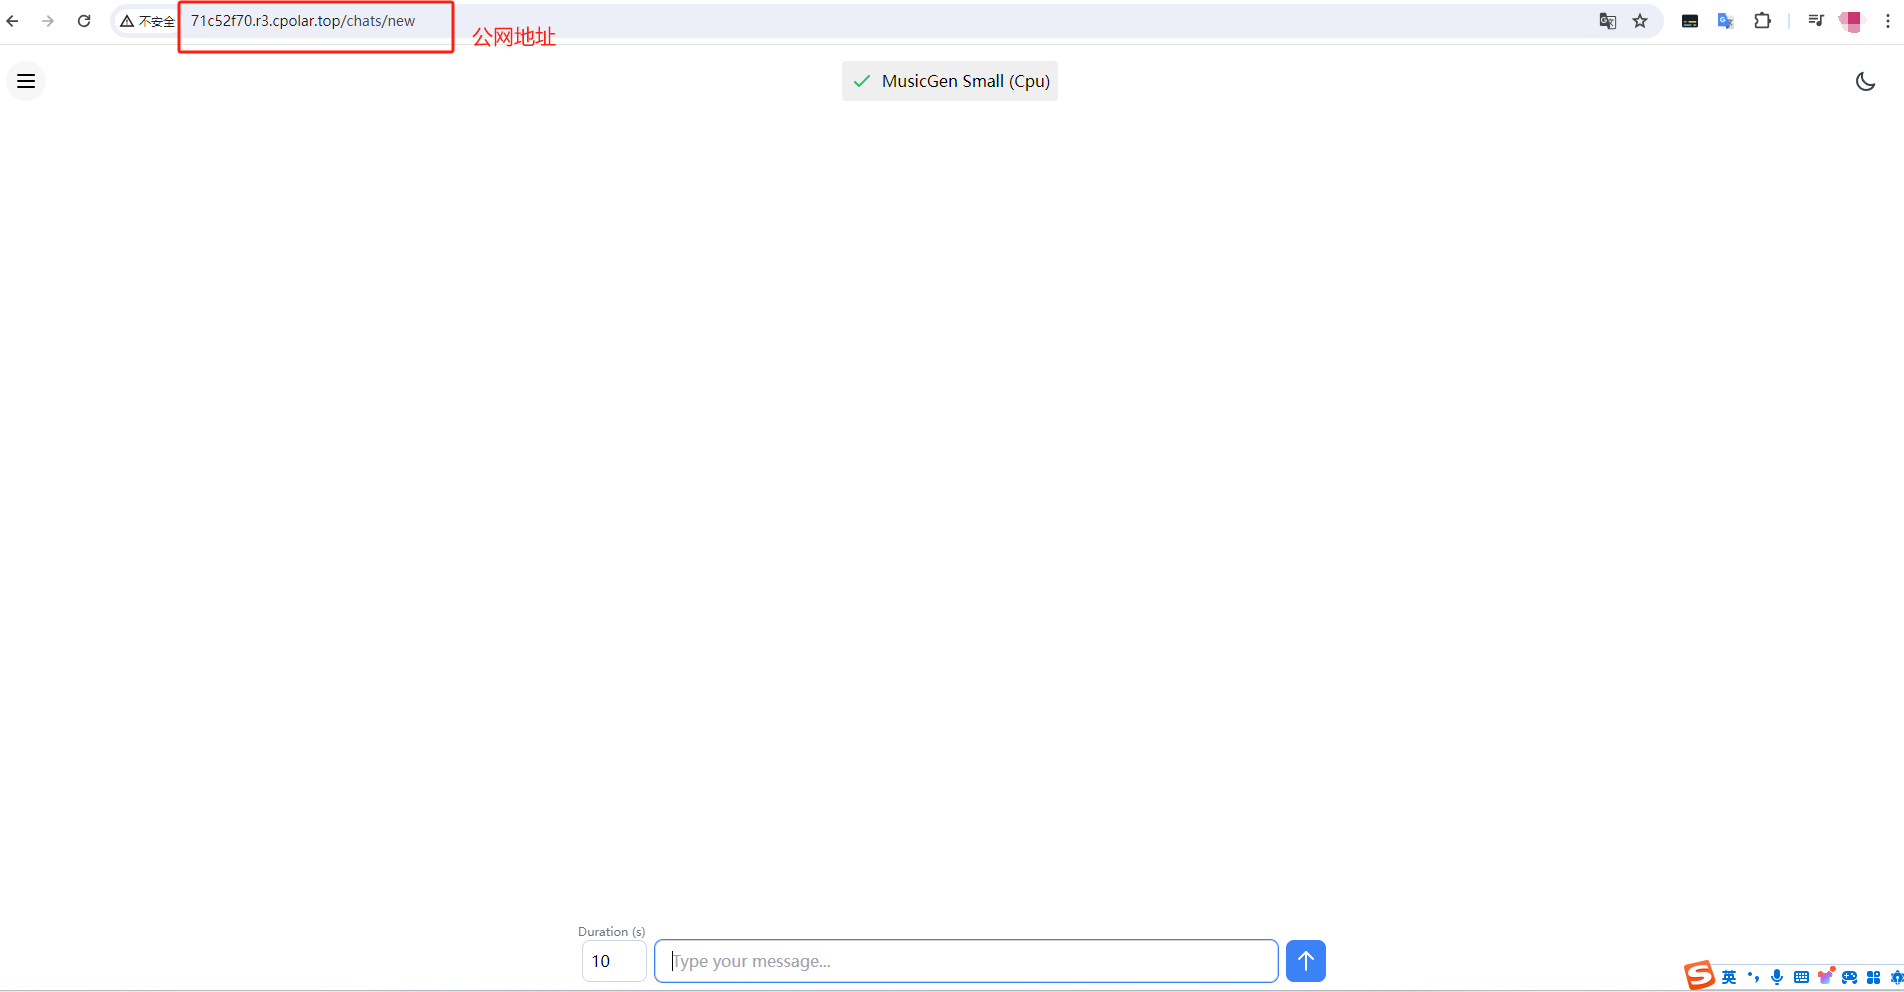1904x992 pixels.
Task: Open the Google Translate extension icon
Action: [x=1726, y=21]
